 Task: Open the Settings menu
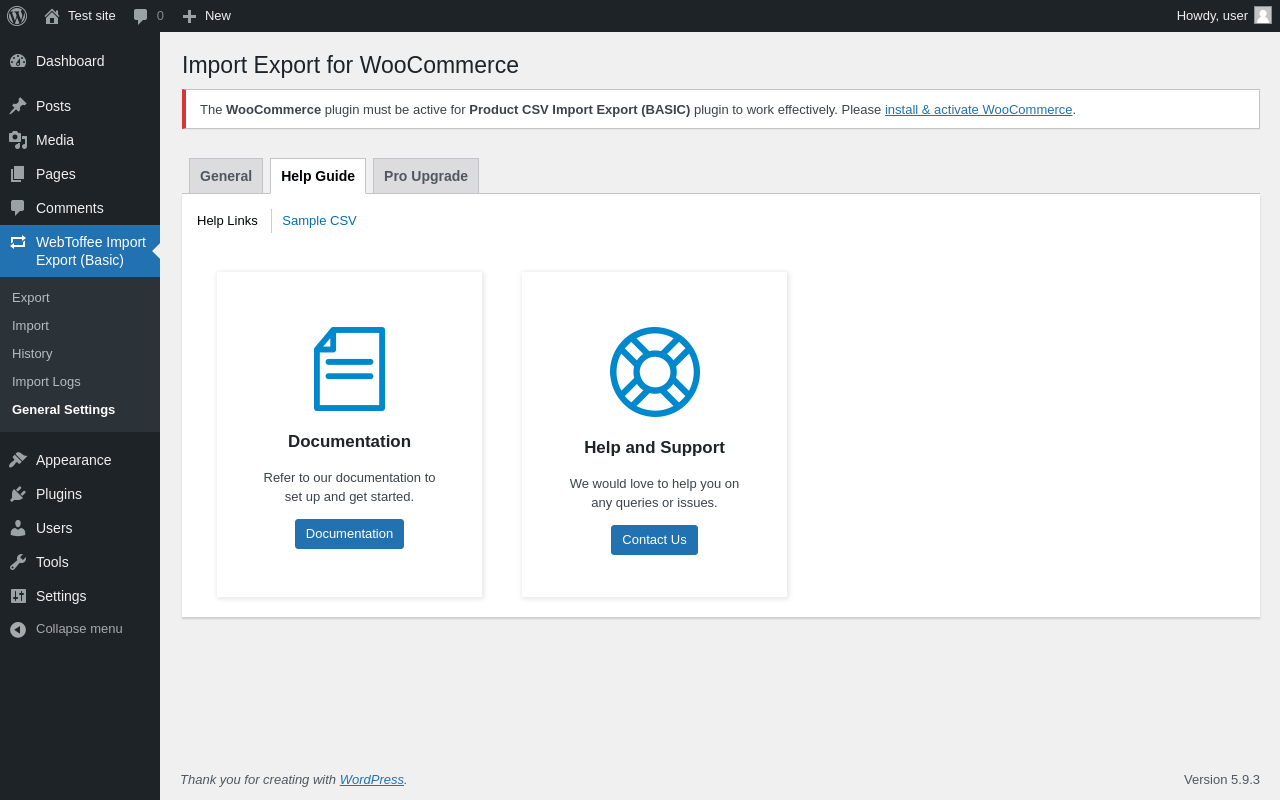(80, 596)
